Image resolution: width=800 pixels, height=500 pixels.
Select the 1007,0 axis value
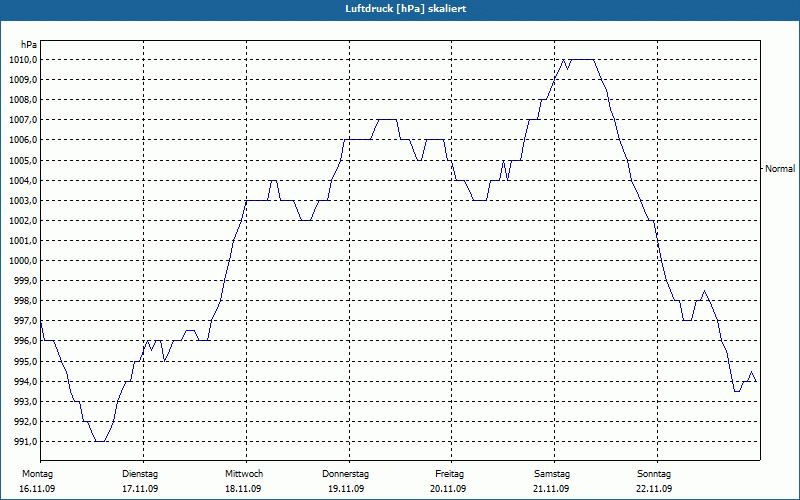tap(22, 120)
